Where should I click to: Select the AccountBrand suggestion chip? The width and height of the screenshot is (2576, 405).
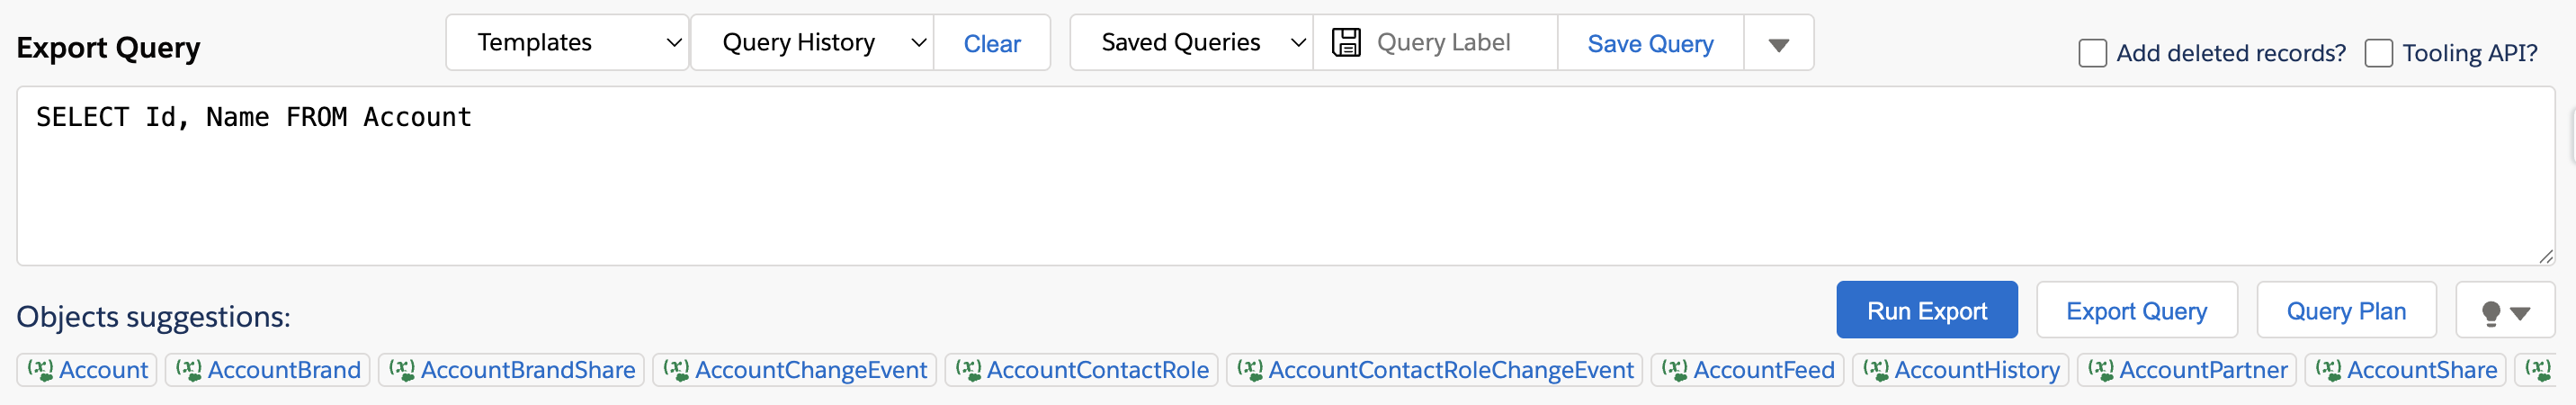(x=268, y=370)
